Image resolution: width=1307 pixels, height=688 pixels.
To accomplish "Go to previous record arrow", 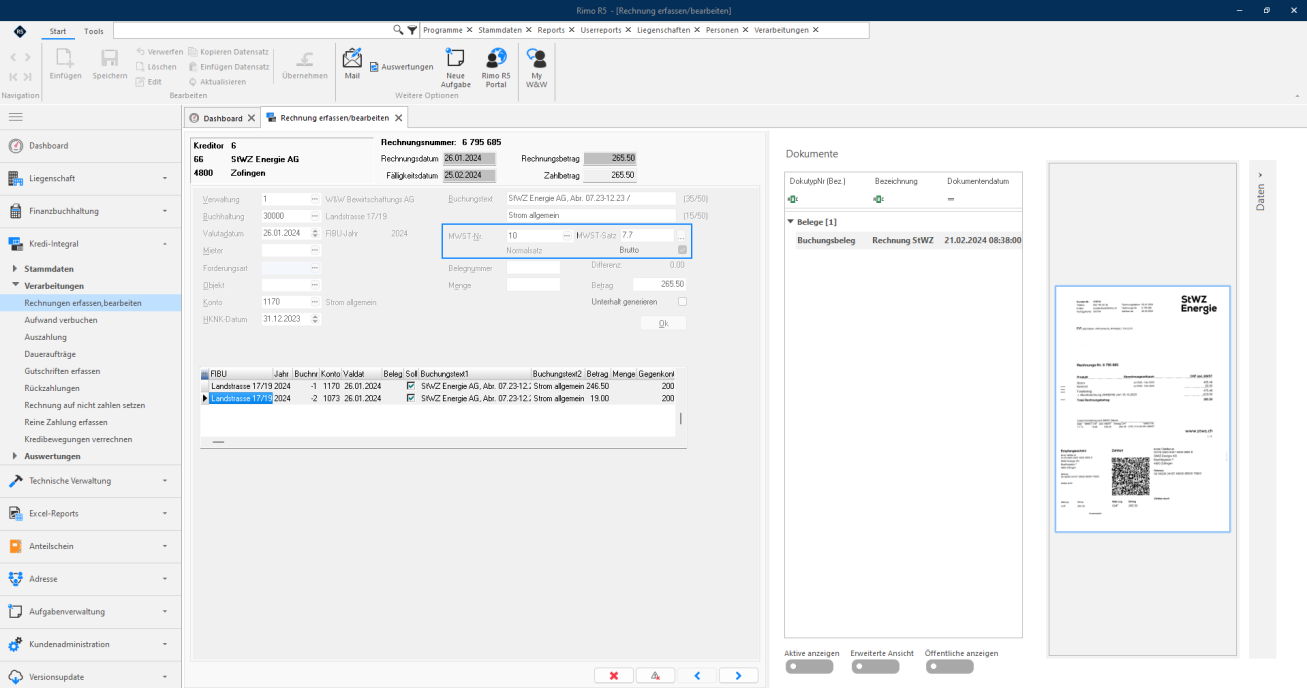I will pyautogui.click(x=13, y=57).
